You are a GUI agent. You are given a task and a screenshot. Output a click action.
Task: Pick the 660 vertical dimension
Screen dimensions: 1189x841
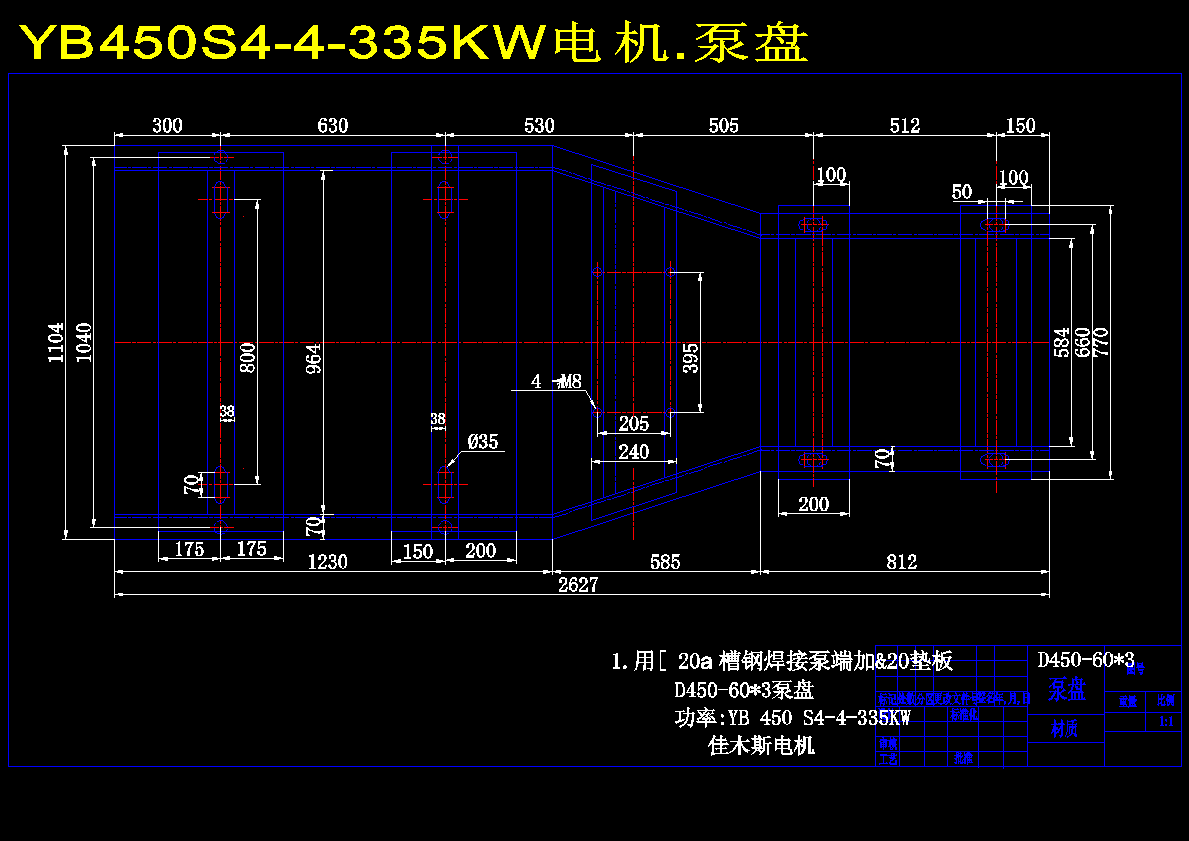pyautogui.click(x=1082, y=342)
